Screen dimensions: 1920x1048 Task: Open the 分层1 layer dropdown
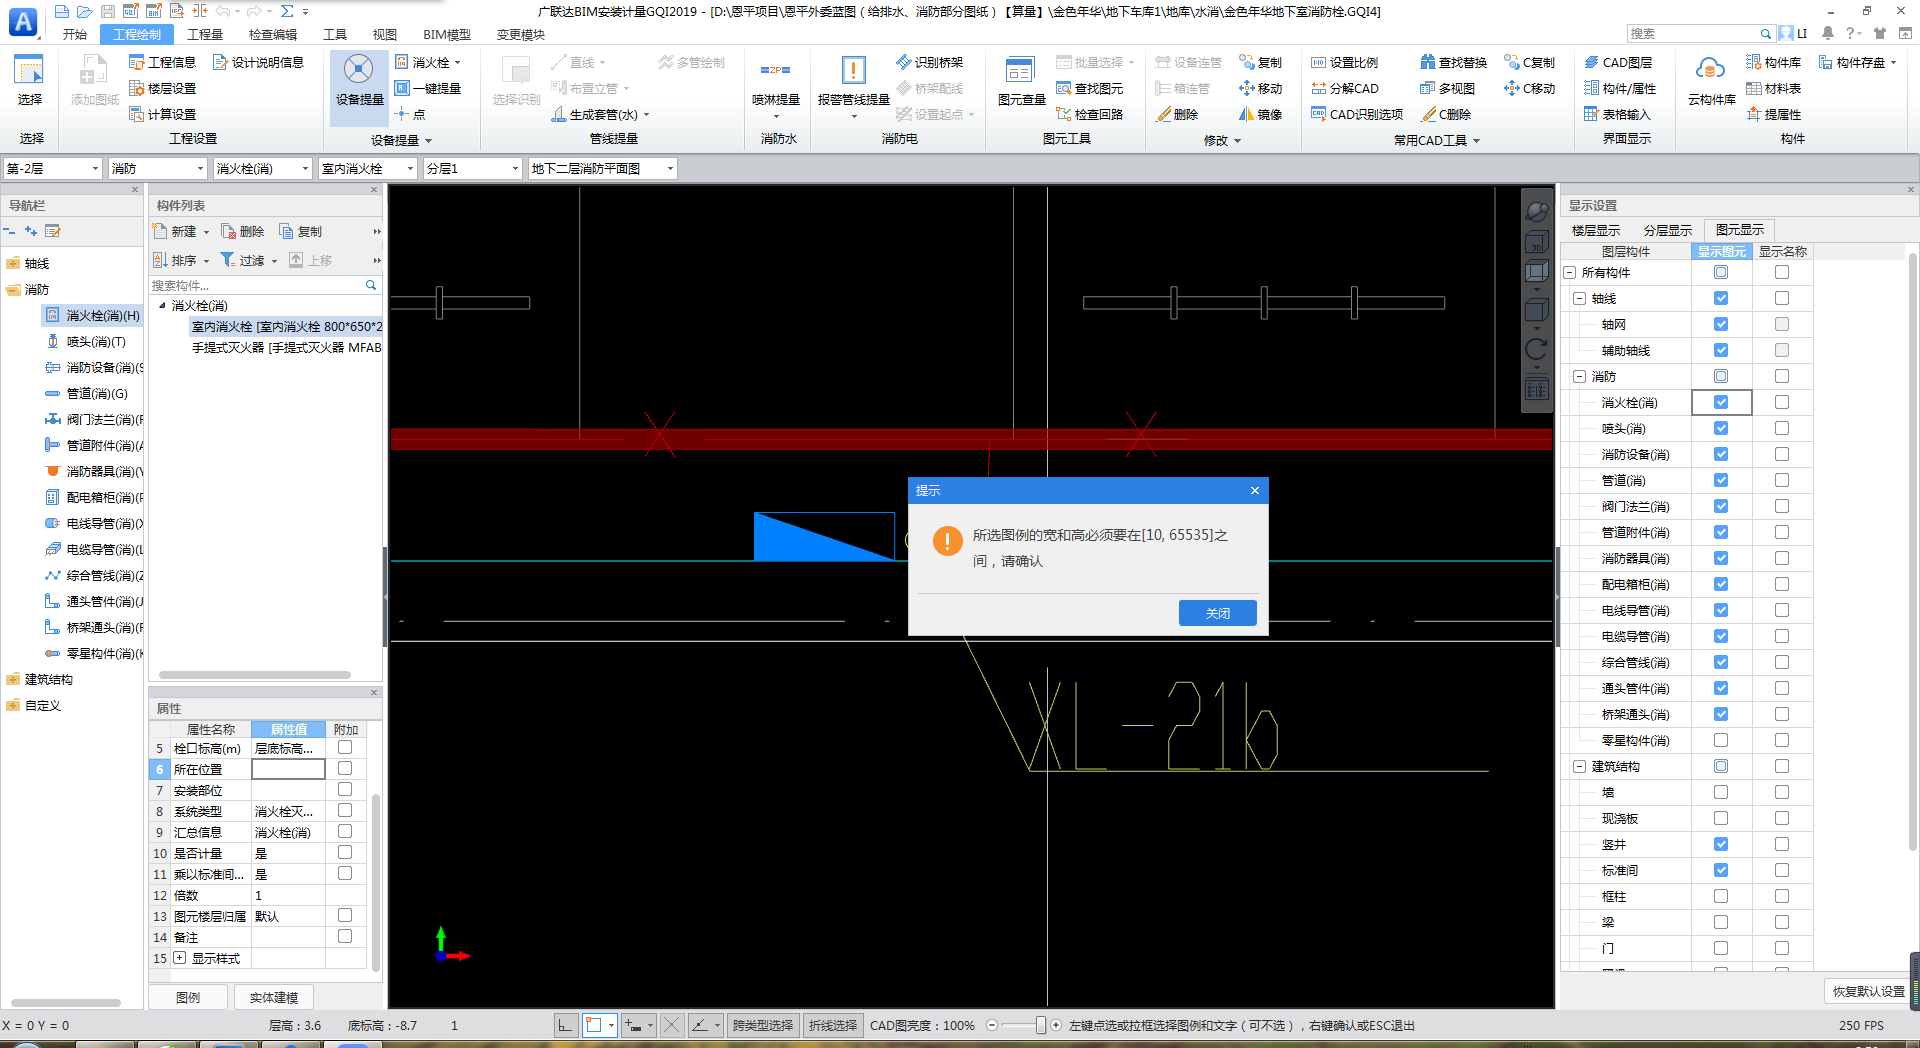point(473,168)
